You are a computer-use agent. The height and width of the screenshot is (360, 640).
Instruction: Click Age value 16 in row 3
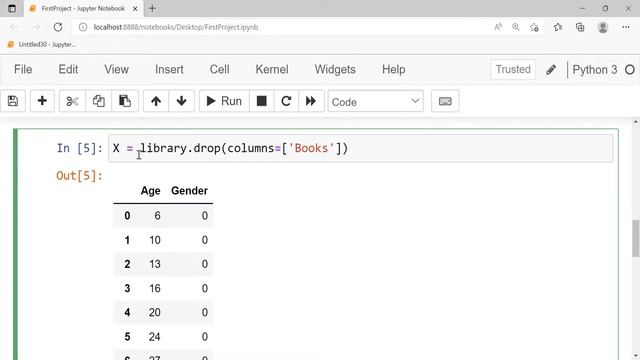(x=155, y=289)
